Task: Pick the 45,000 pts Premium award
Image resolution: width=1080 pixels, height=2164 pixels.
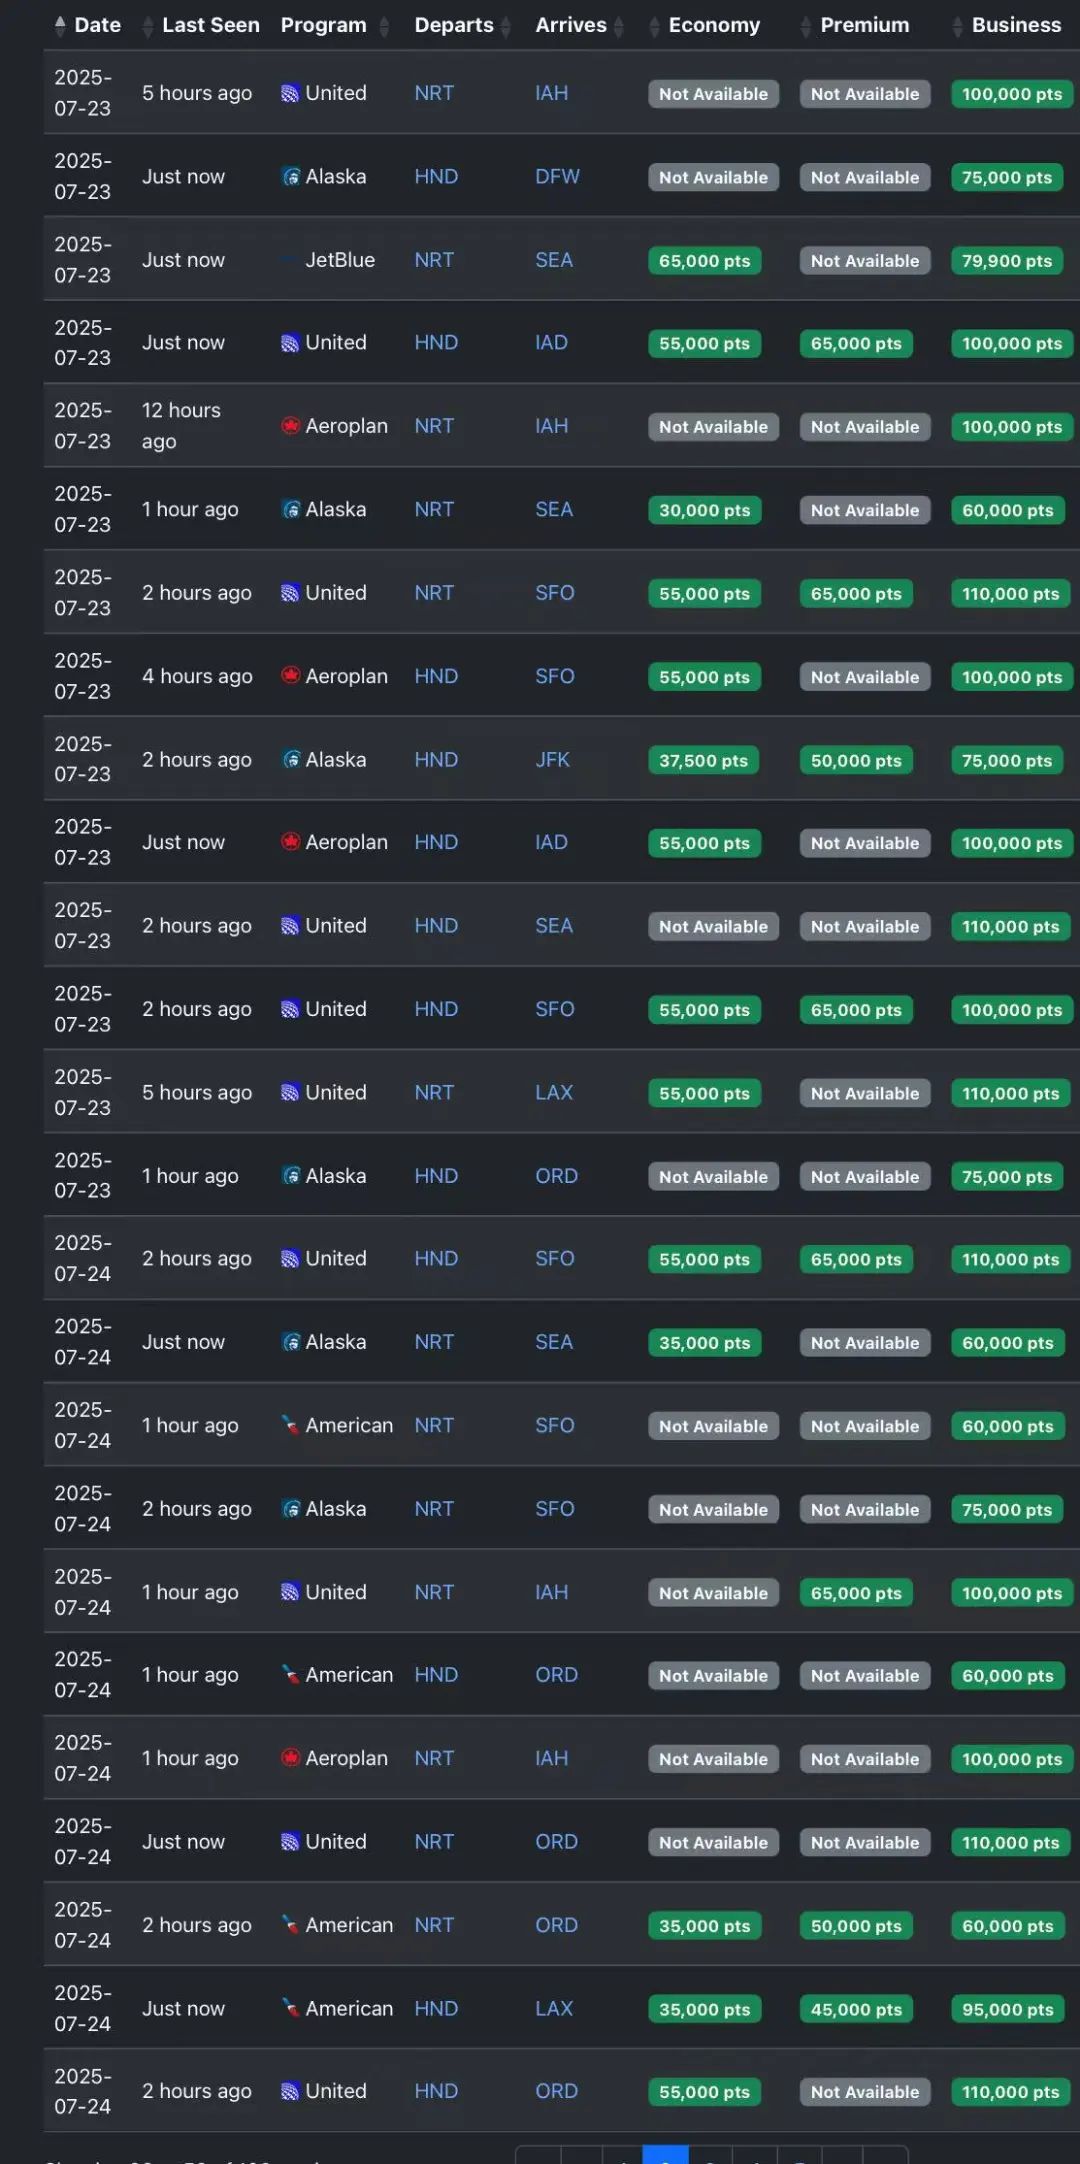Action: coord(856,2009)
